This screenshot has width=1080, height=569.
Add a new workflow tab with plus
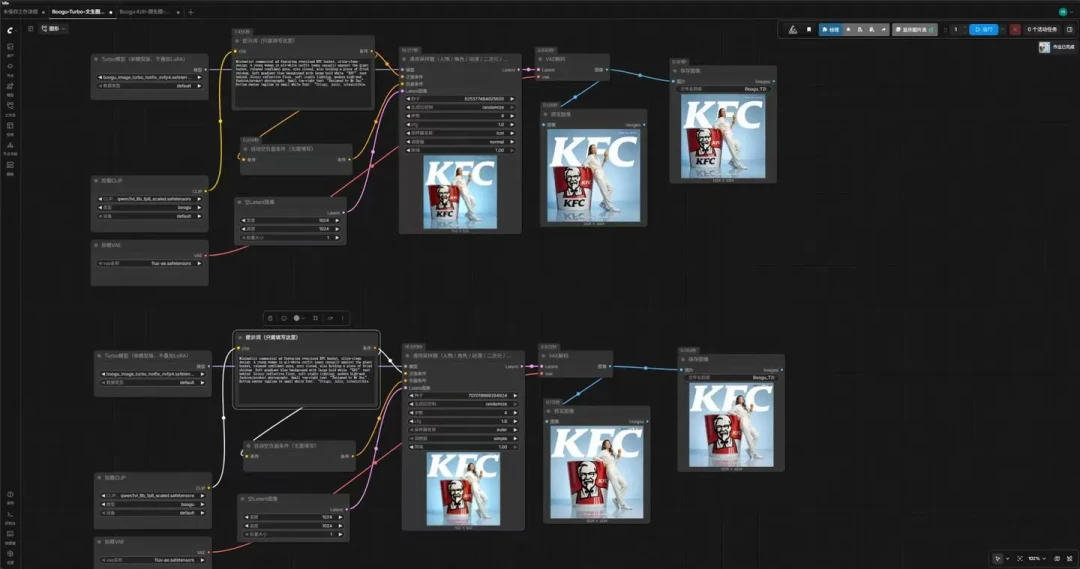191,12
